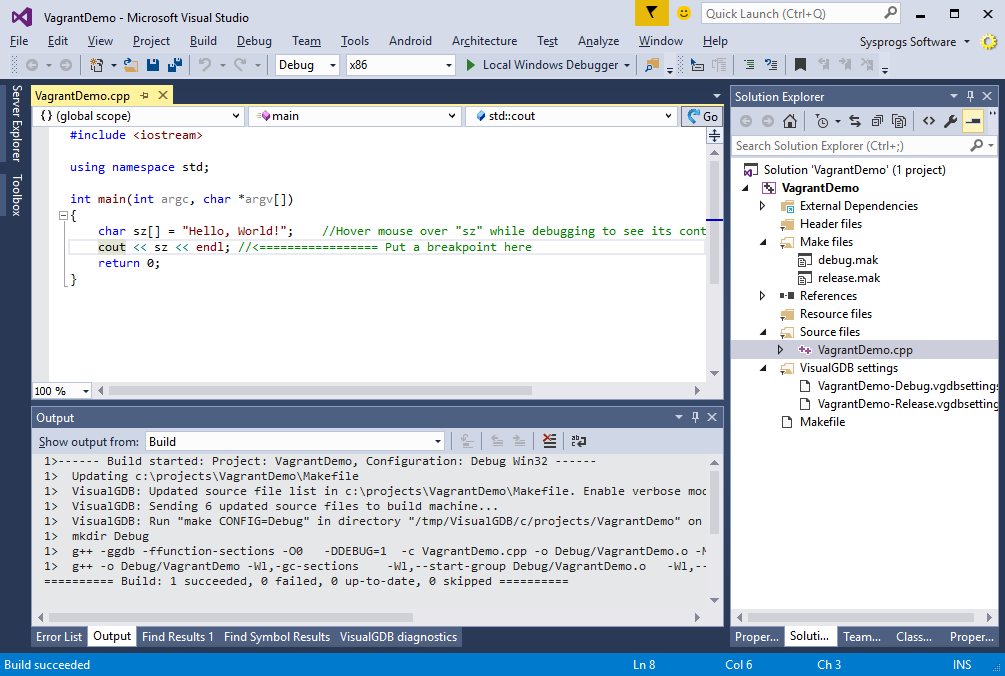Image resolution: width=1005 pixels, height=676 pixels.
Task: Start debugging with the green play icon
Action: tap(471, 65)
